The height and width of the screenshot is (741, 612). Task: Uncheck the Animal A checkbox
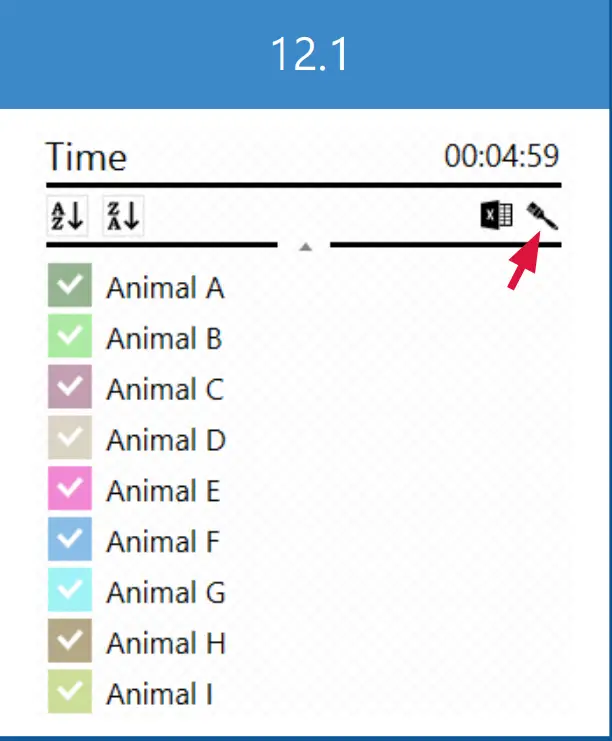69,286
